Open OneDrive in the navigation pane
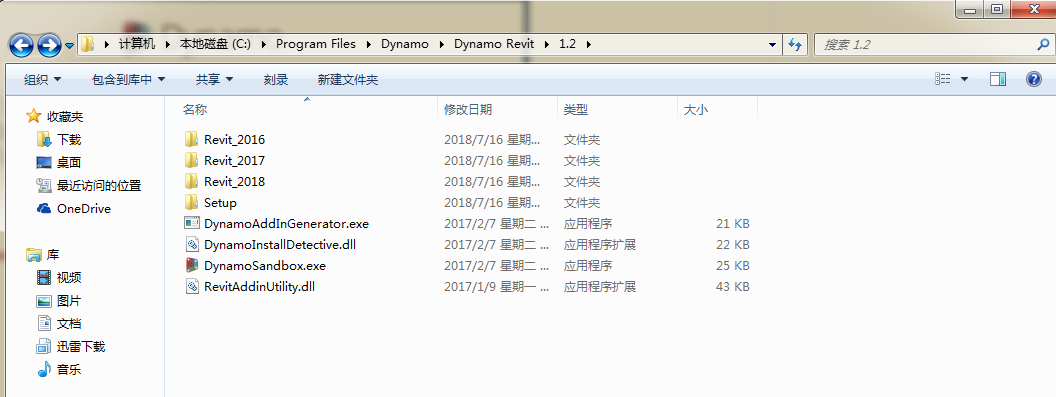 pos(84,208)
